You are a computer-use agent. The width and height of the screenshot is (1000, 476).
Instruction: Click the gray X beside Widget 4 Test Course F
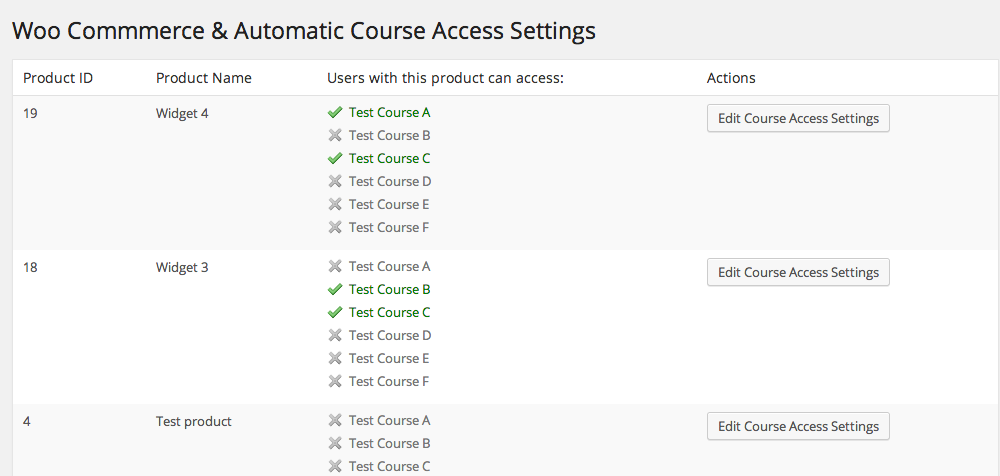tap(335, 227)
